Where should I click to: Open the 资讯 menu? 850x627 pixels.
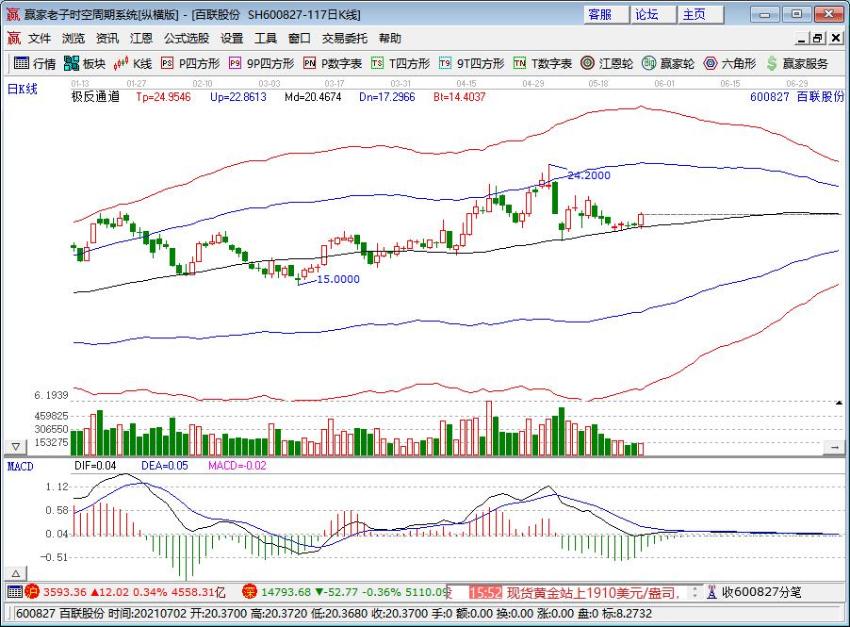click(107, 38)
